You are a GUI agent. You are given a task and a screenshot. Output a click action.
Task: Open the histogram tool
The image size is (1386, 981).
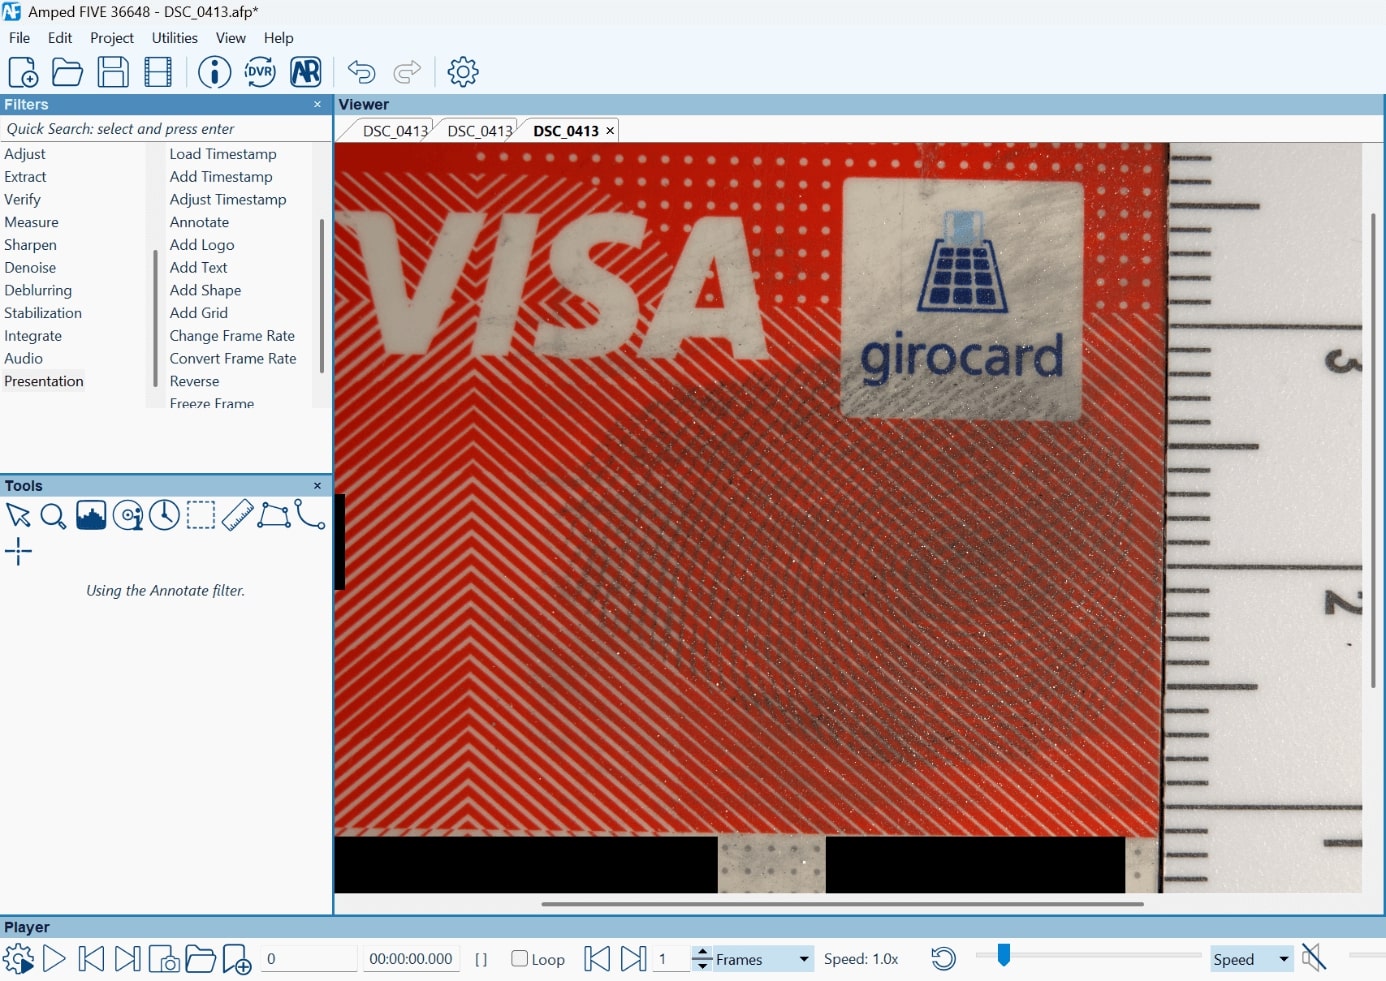coord(91,515)
